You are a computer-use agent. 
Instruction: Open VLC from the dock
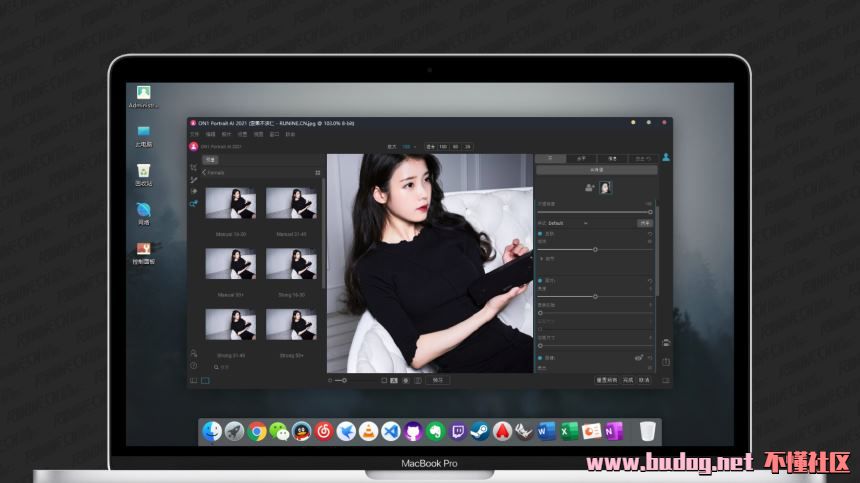tap(368, 431)
